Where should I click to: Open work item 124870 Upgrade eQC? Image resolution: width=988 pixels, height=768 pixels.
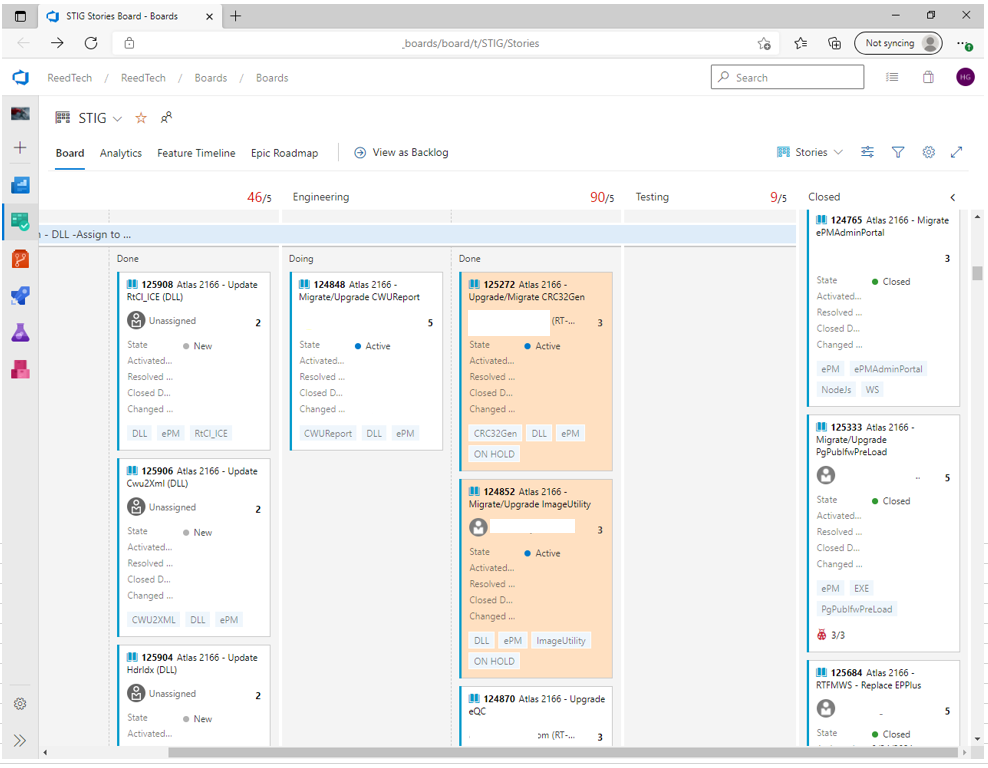(x=537, y=705)
